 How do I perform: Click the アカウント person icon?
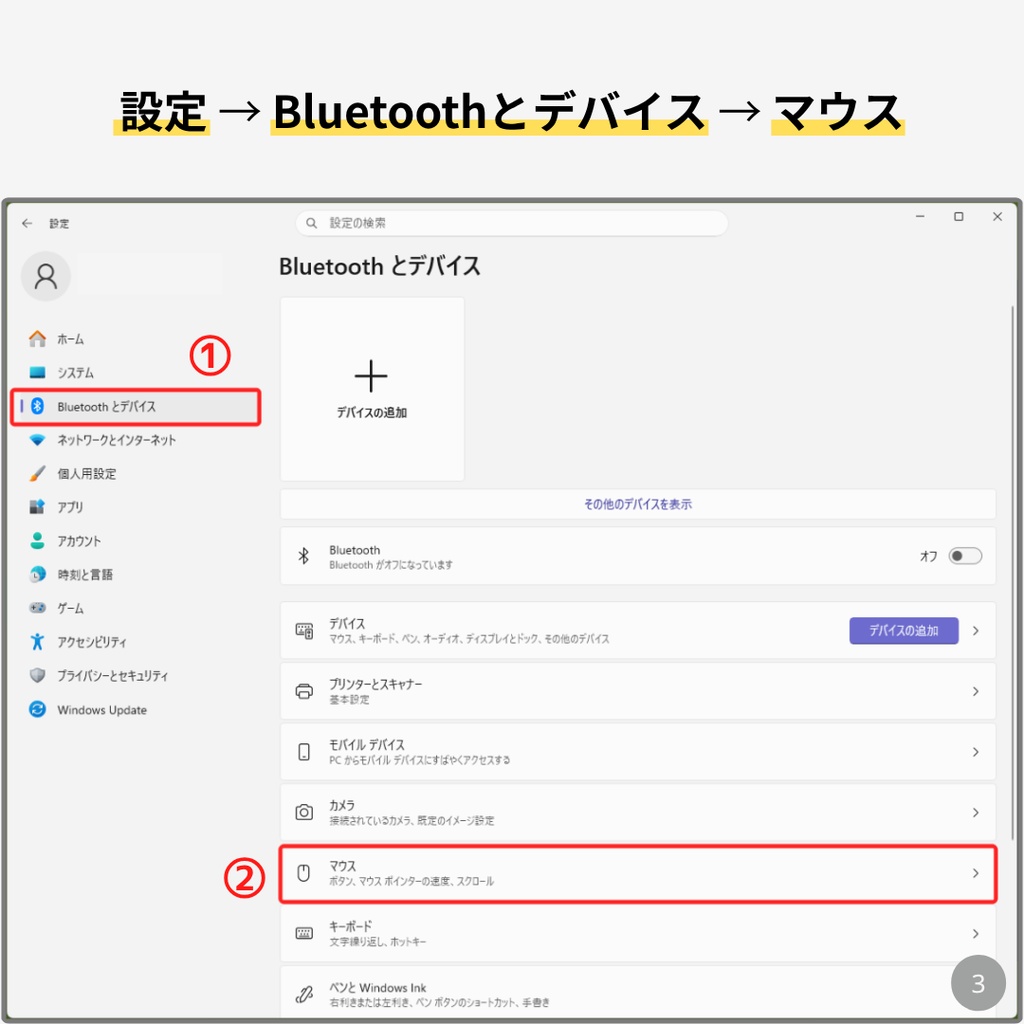tap(37, 541)
